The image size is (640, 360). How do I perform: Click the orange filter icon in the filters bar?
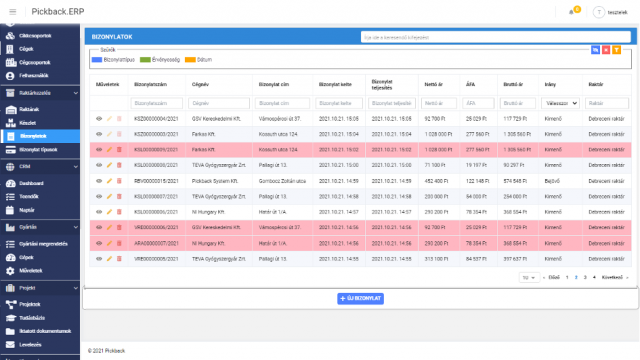pyautogui.click(x=616, y=50)
